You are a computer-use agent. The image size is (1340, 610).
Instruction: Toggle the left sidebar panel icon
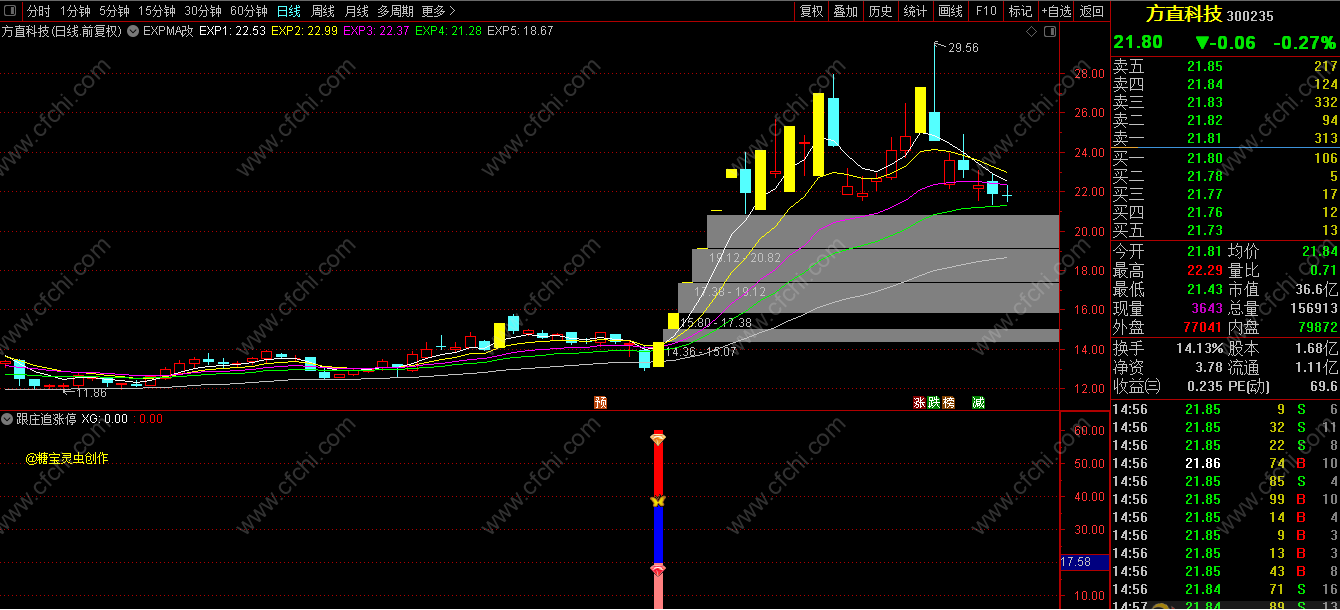pyautogui.click(x=11, y=11)
